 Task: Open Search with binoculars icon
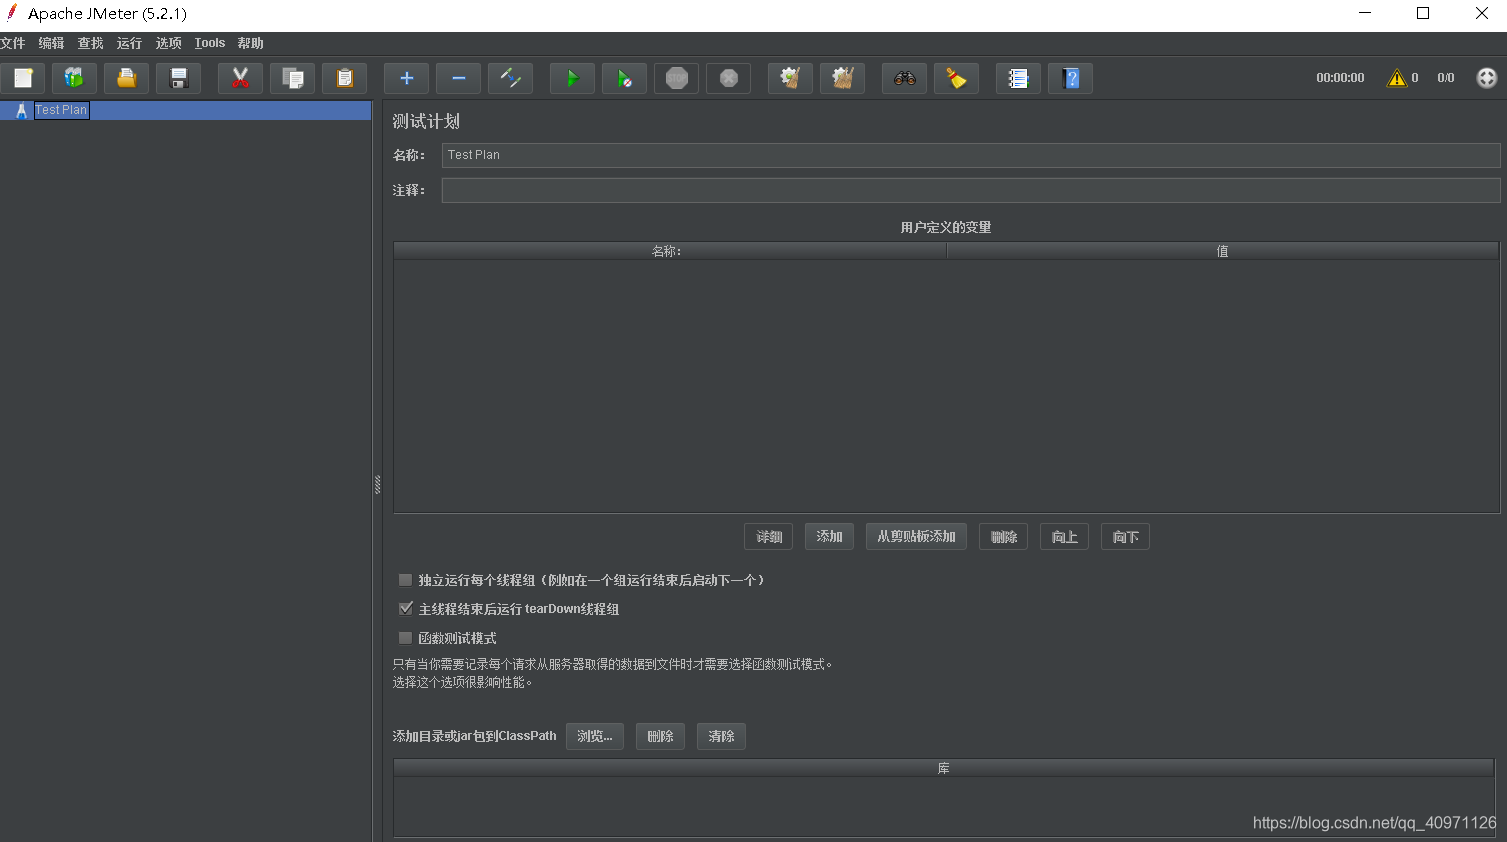click(x=904, y=78)
